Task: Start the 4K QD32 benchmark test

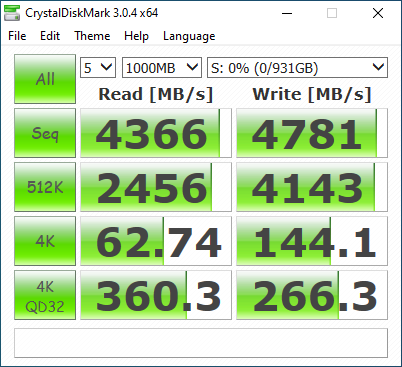Action: click(x=45, y=295)
